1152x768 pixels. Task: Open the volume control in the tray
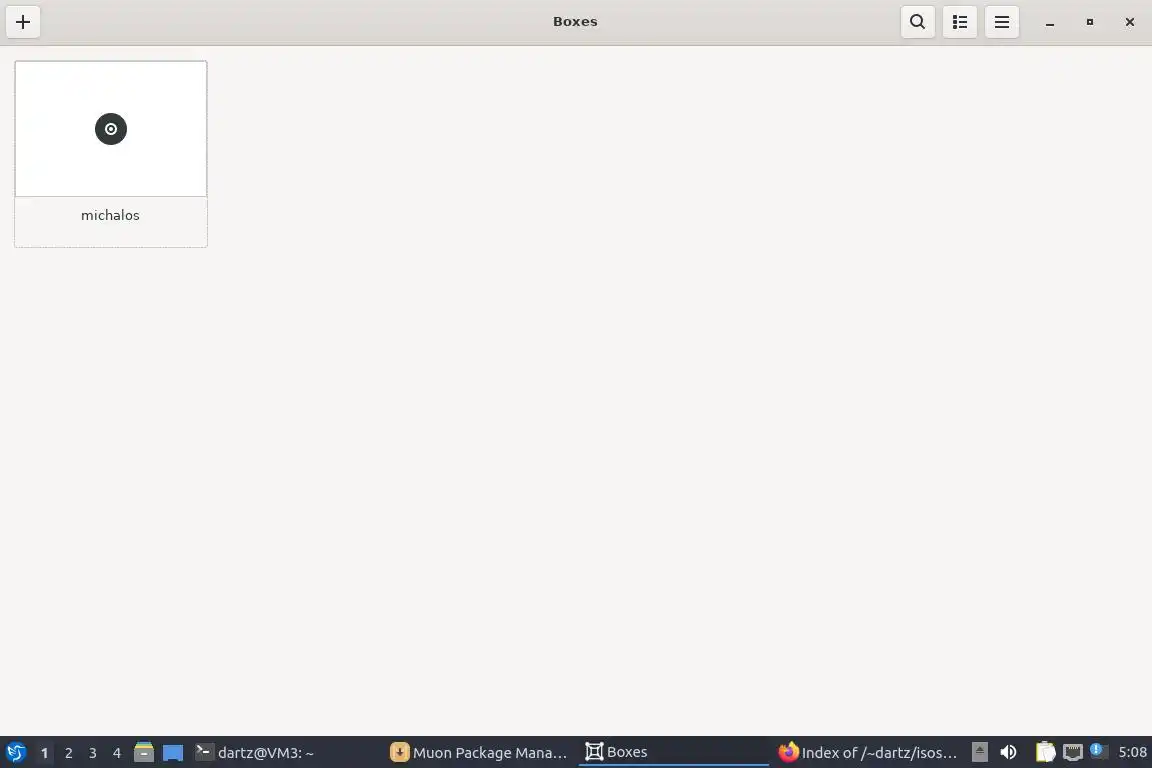1008,752
